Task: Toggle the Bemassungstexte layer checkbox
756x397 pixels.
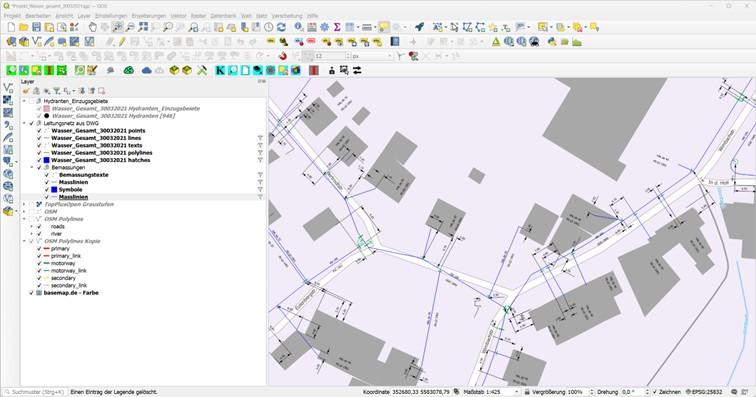Action: pos(47,175)
